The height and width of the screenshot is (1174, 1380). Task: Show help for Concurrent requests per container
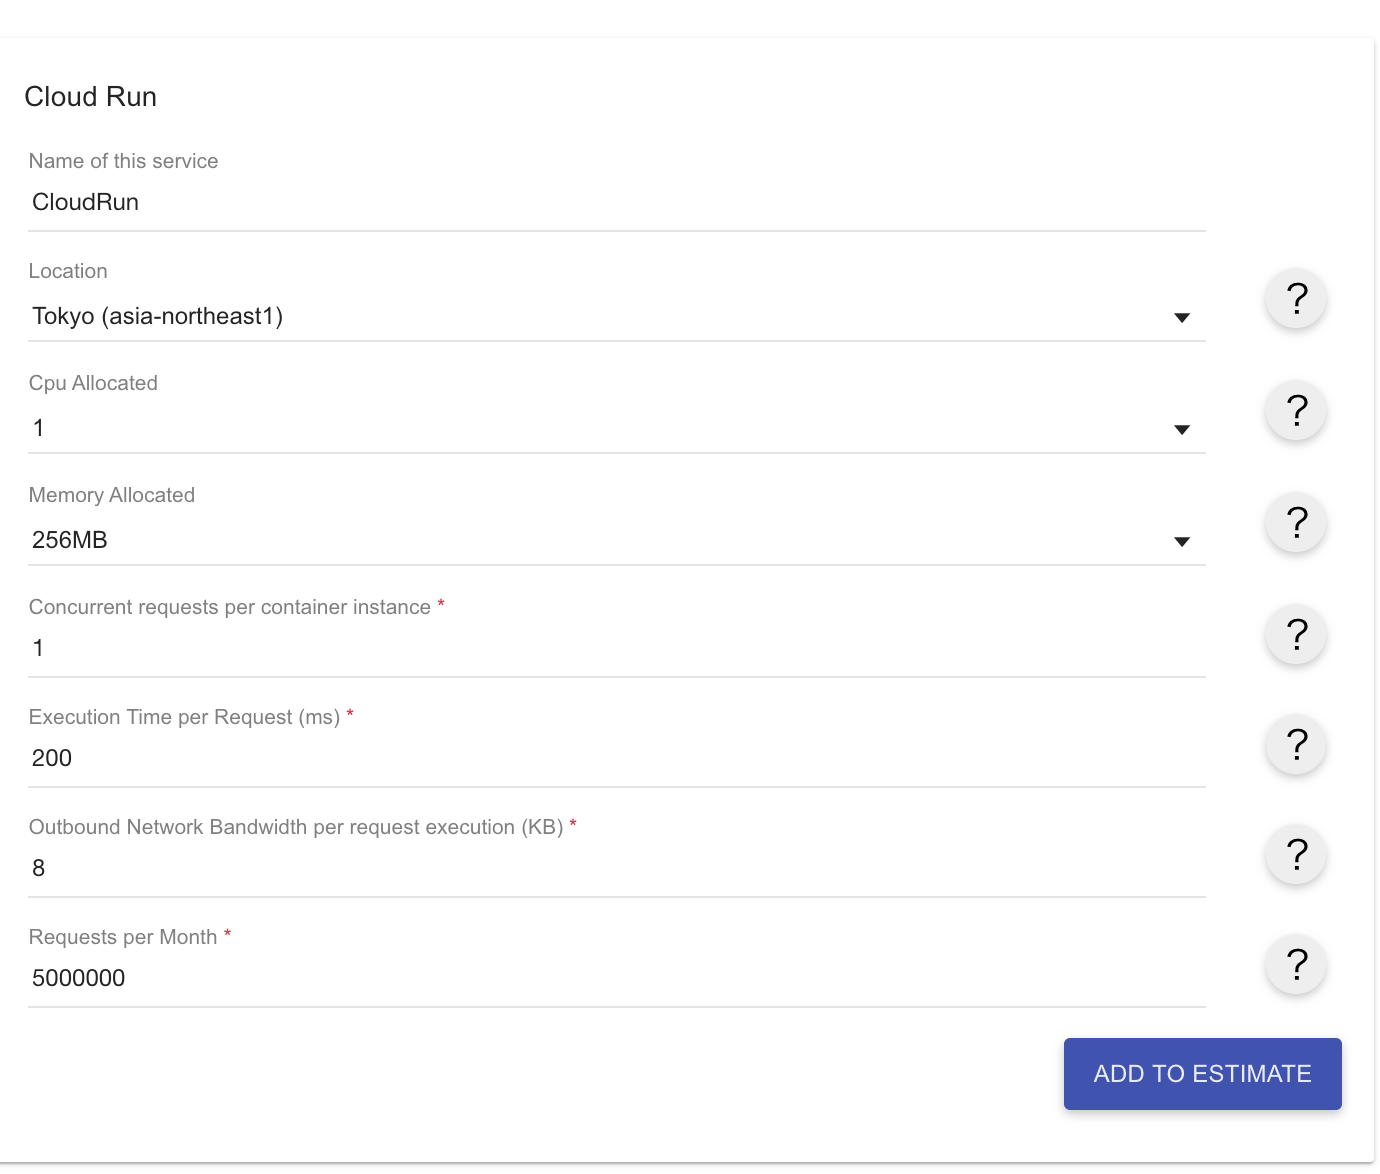[x=1296, y=635]
